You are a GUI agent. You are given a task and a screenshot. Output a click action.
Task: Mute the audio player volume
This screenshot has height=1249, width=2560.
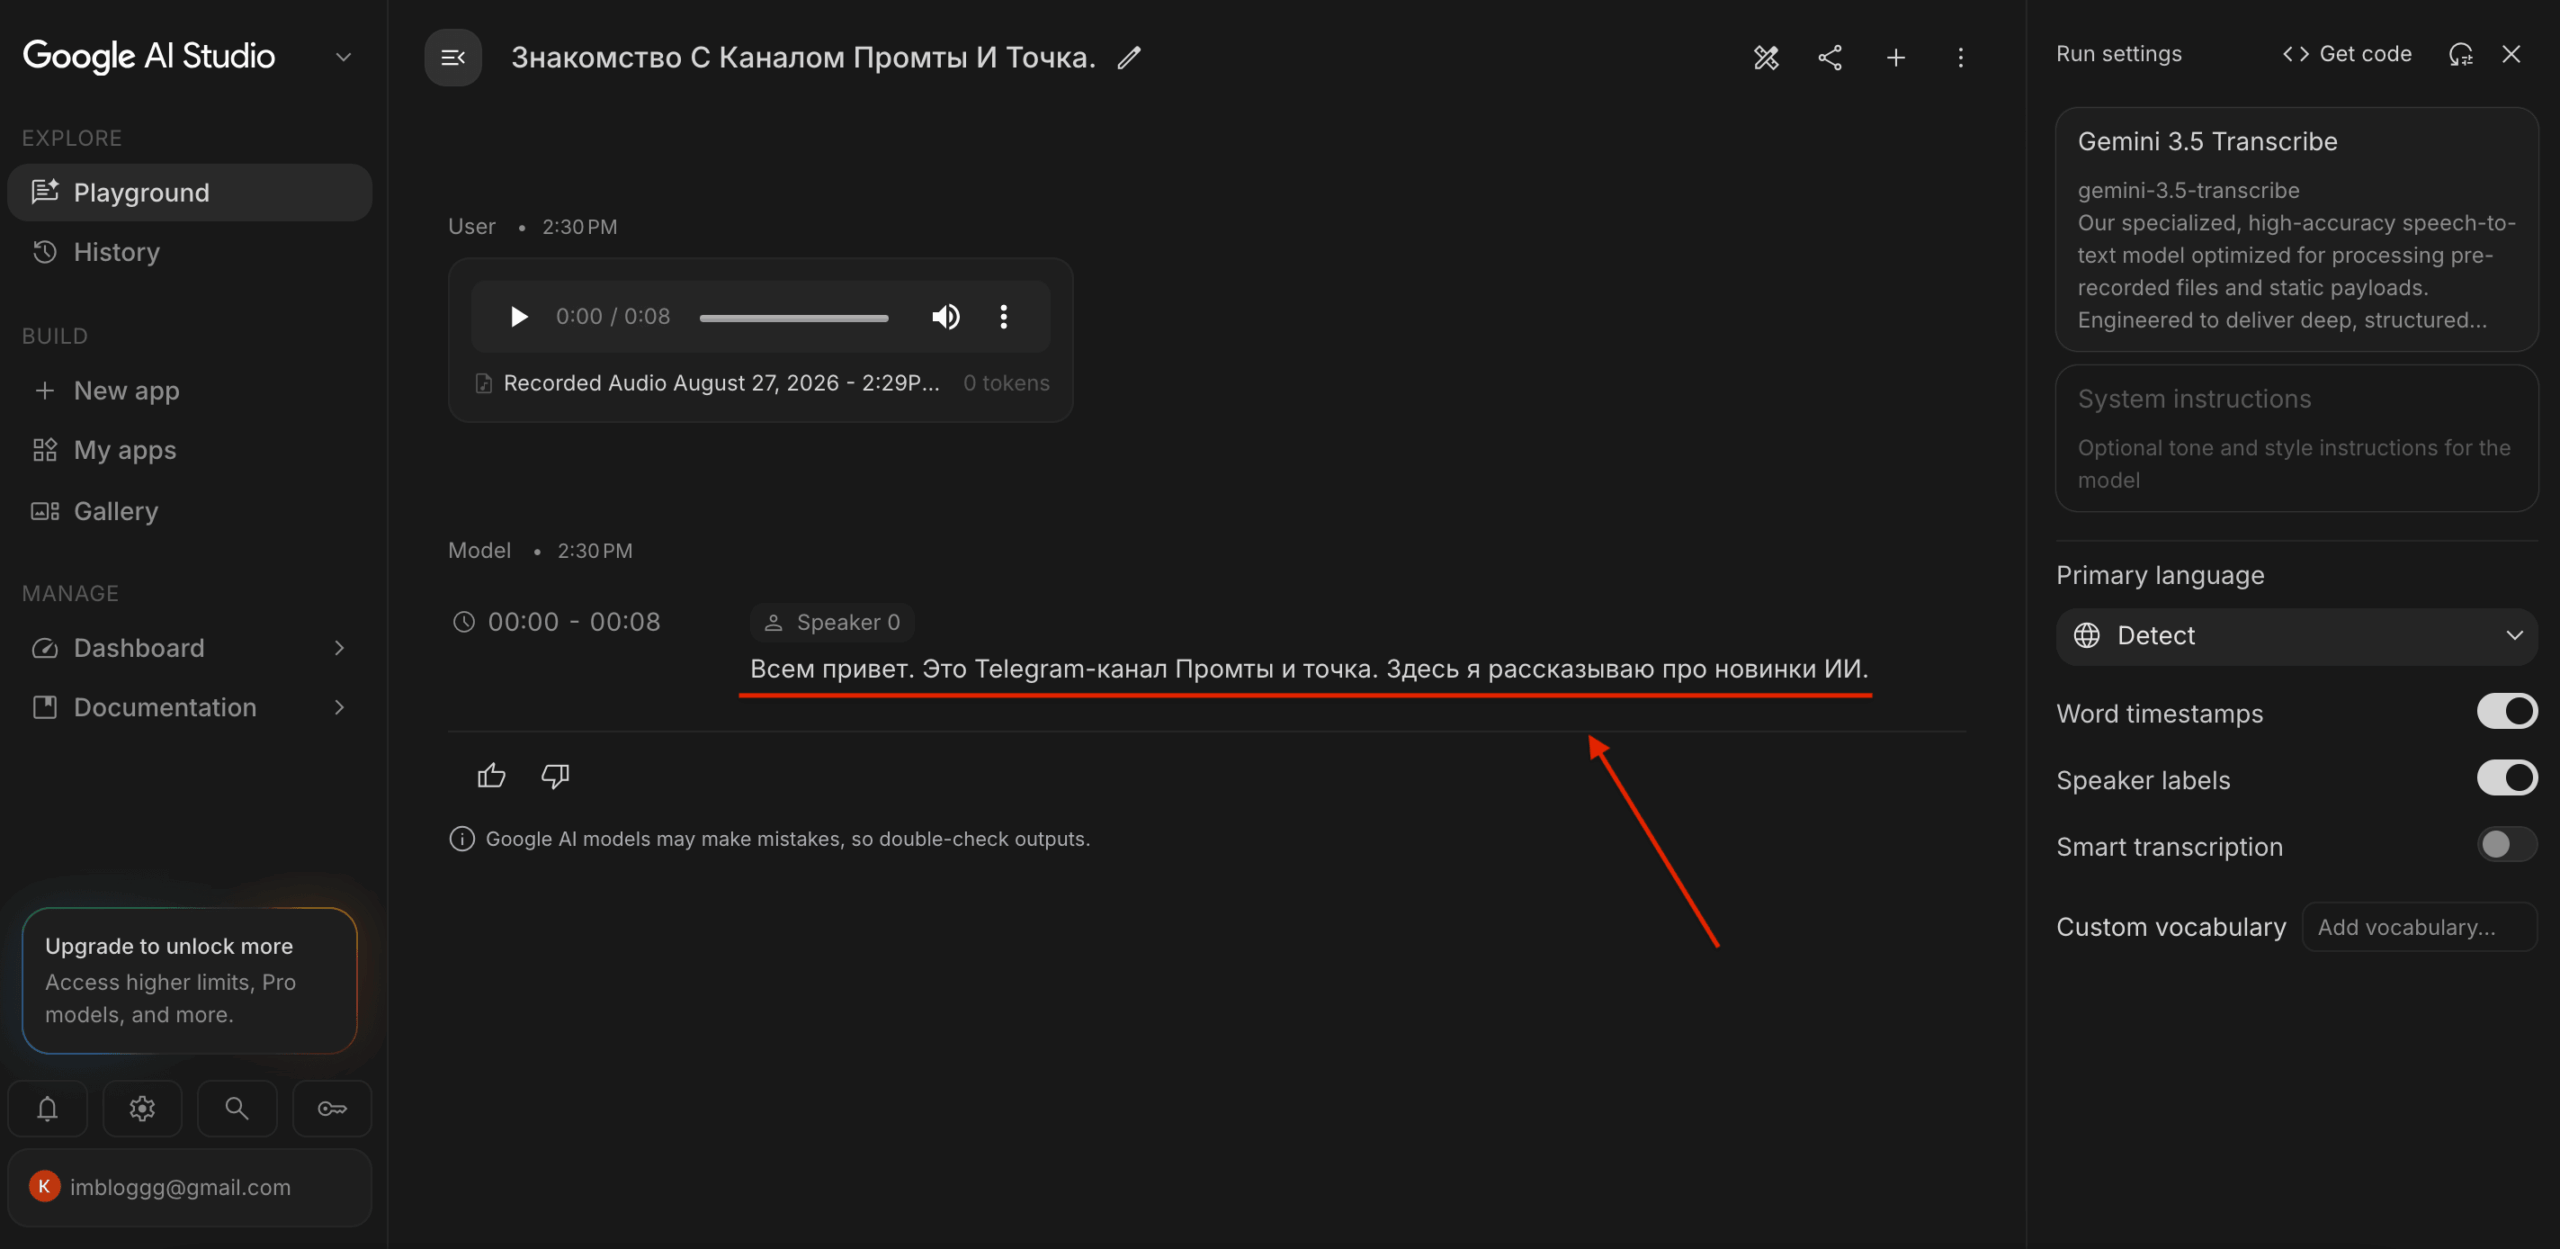(945, 317)
